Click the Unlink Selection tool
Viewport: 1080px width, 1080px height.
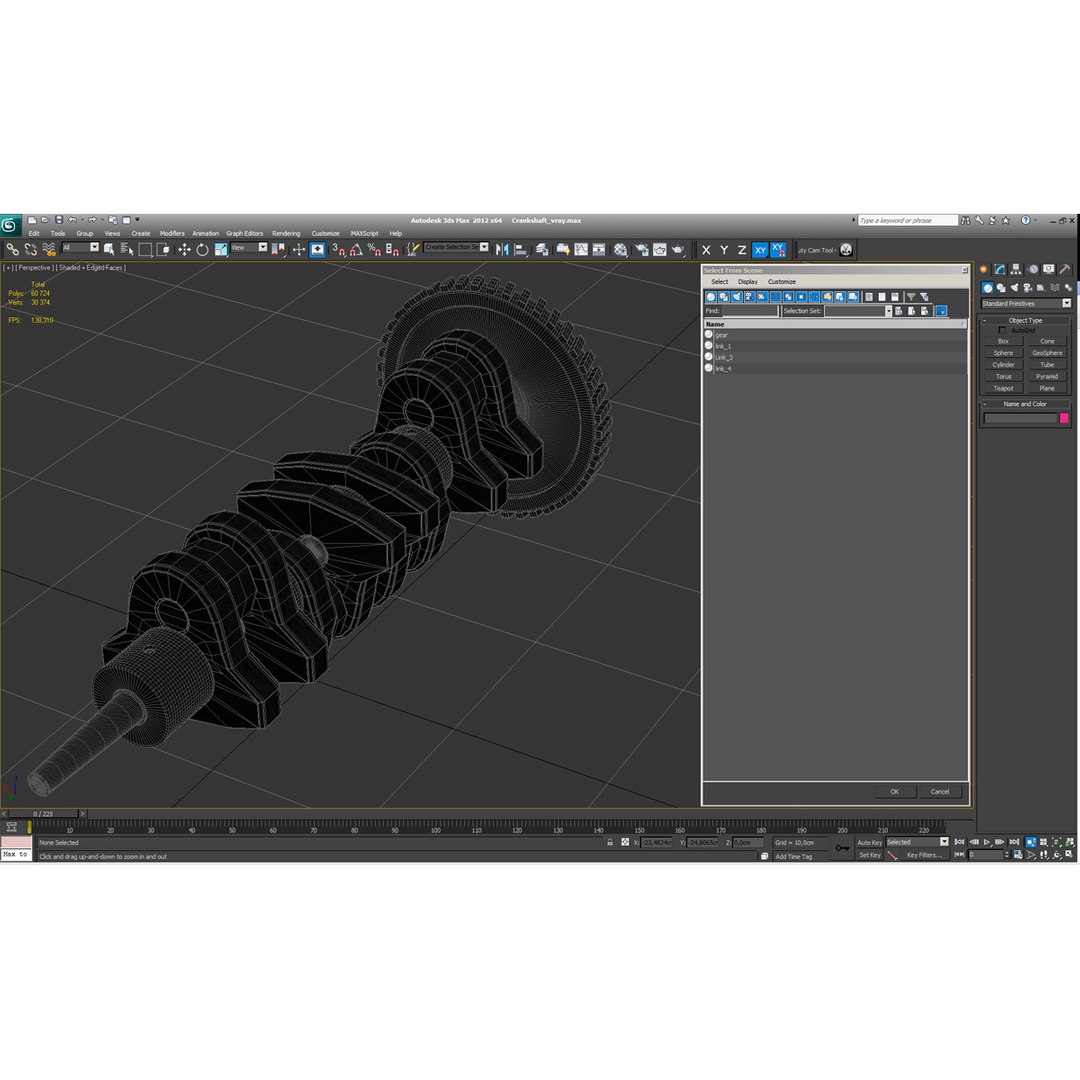coord(31,249)
